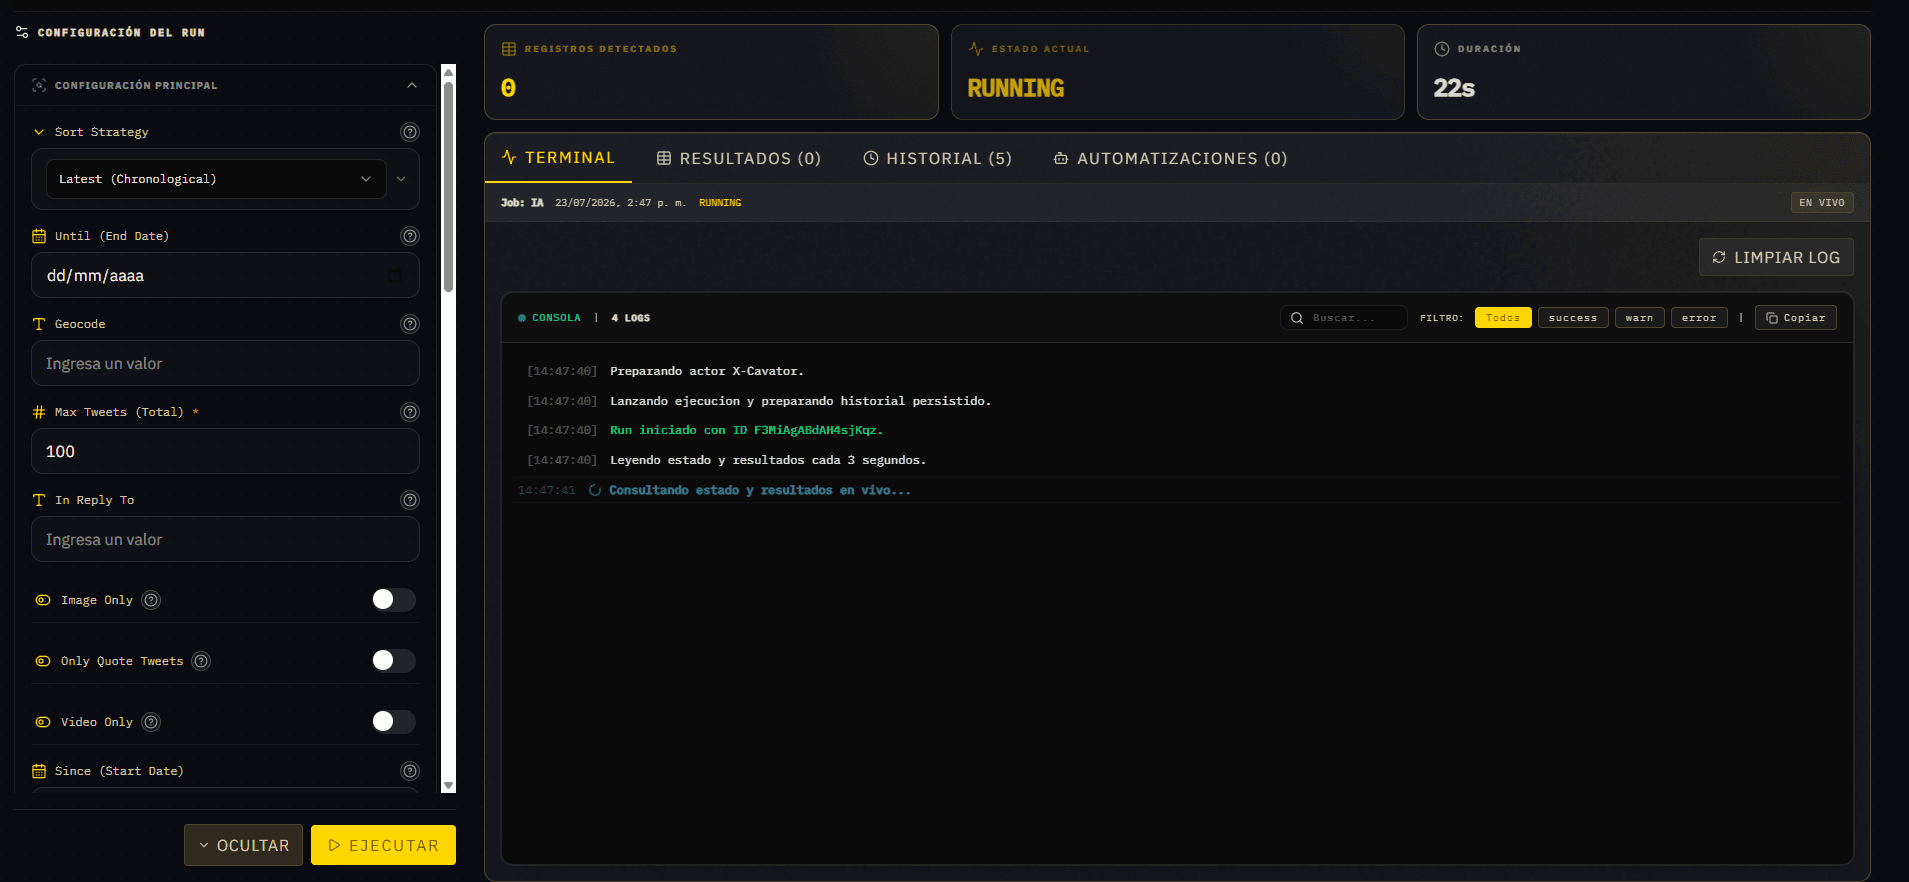Open the Latest (Chronological) dropdown
The height and width of the screenshot is (882, 1909).
click(216, 179)
